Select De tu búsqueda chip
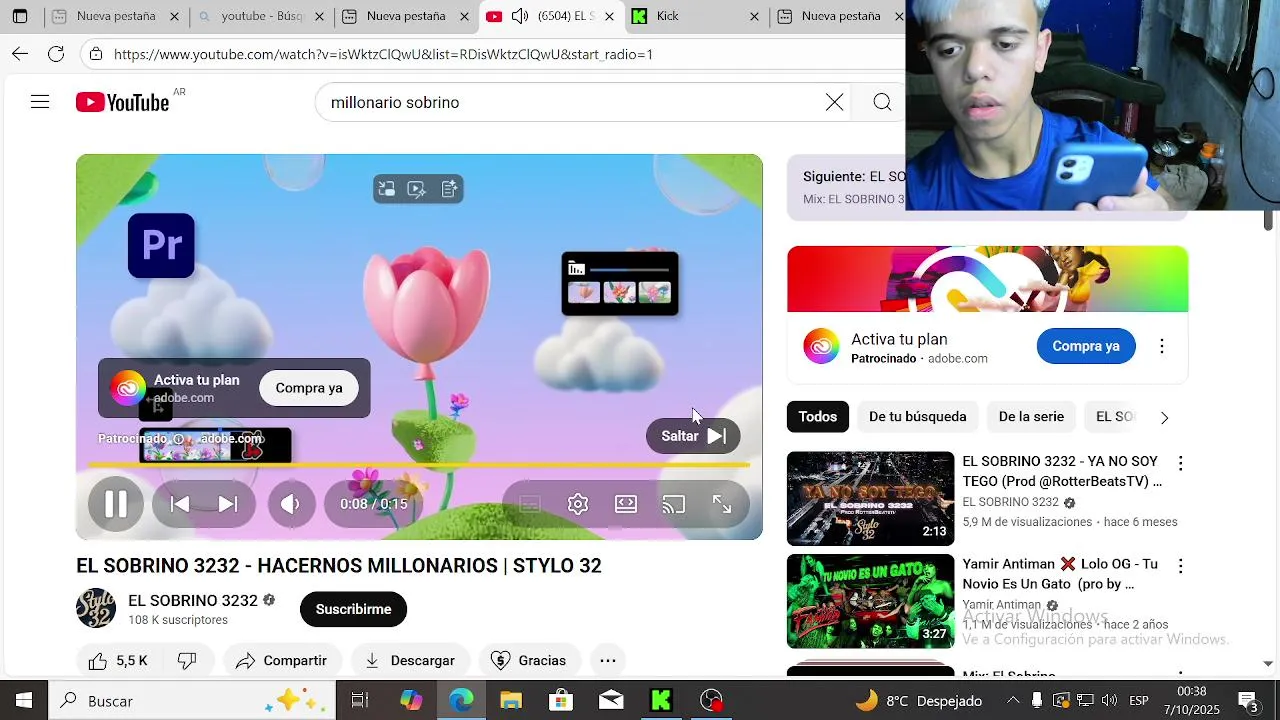 (917, 416)
